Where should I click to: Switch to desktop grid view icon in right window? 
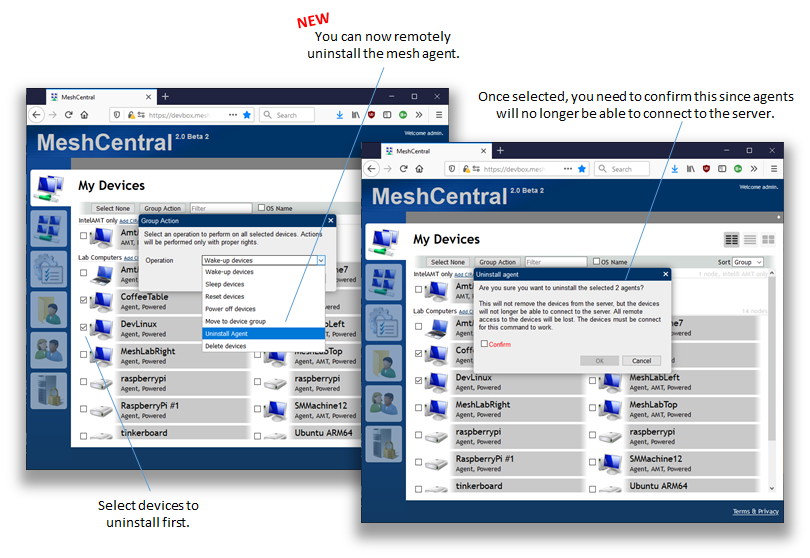[x=769, y=239]
